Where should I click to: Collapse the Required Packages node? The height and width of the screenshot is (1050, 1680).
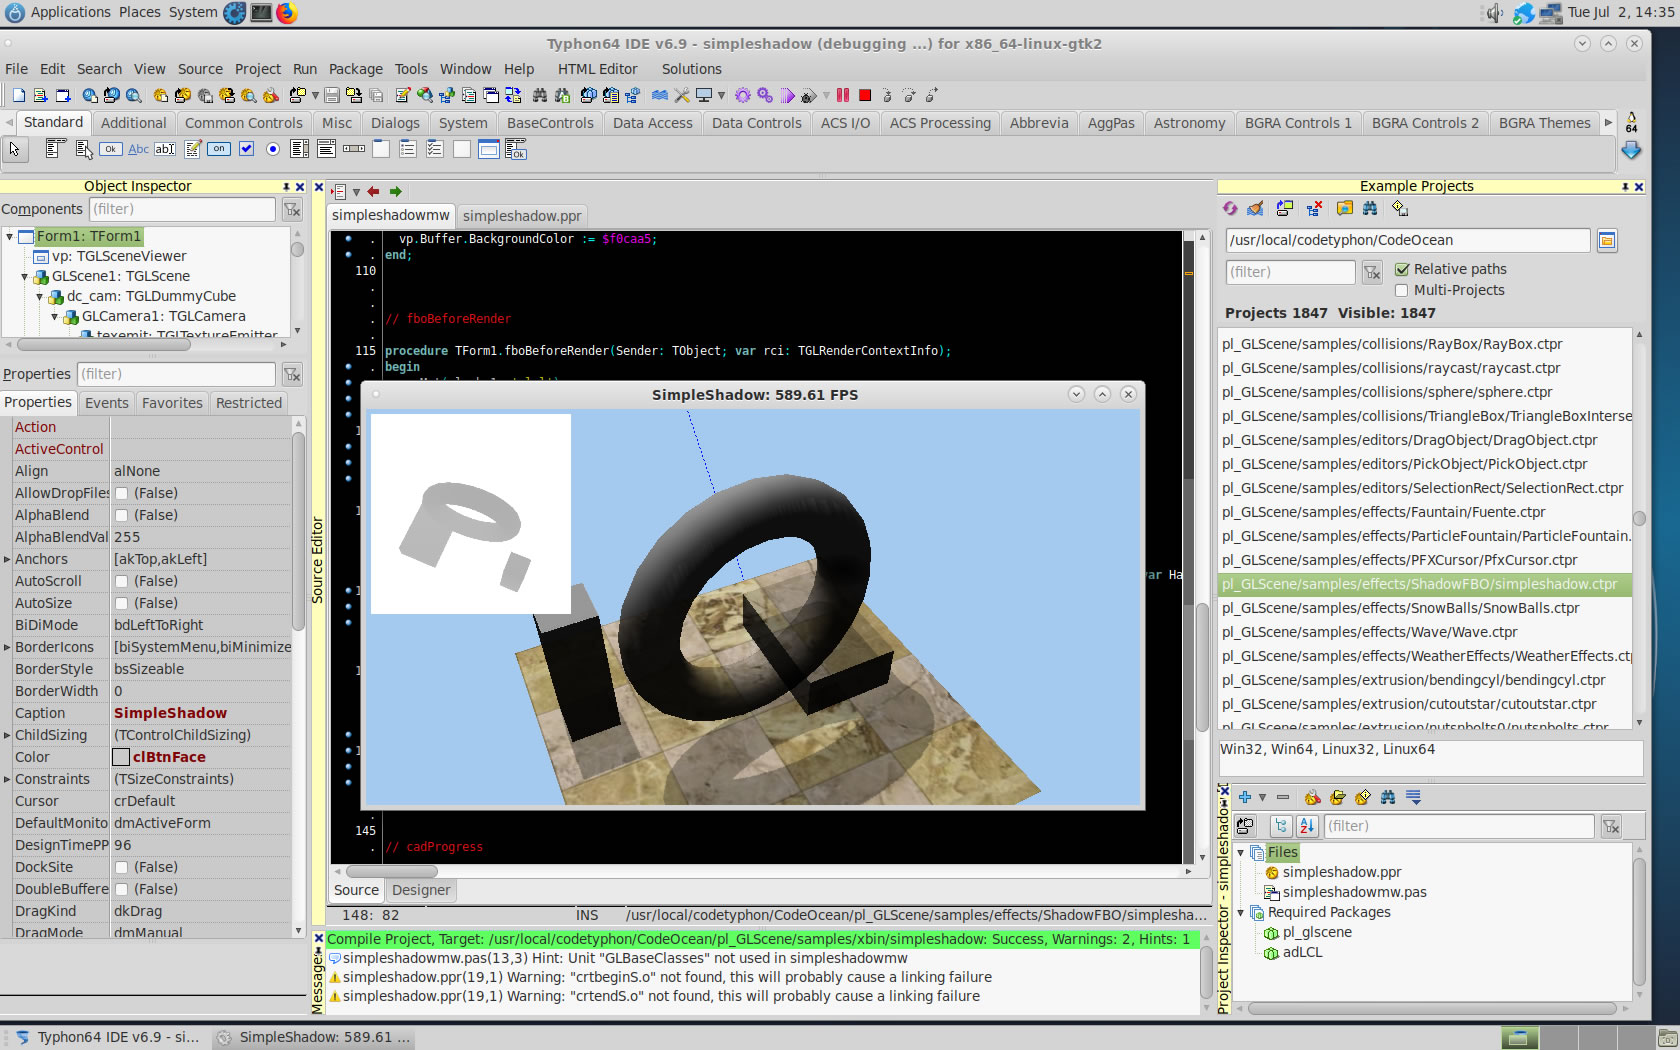tap(1241, 913)
